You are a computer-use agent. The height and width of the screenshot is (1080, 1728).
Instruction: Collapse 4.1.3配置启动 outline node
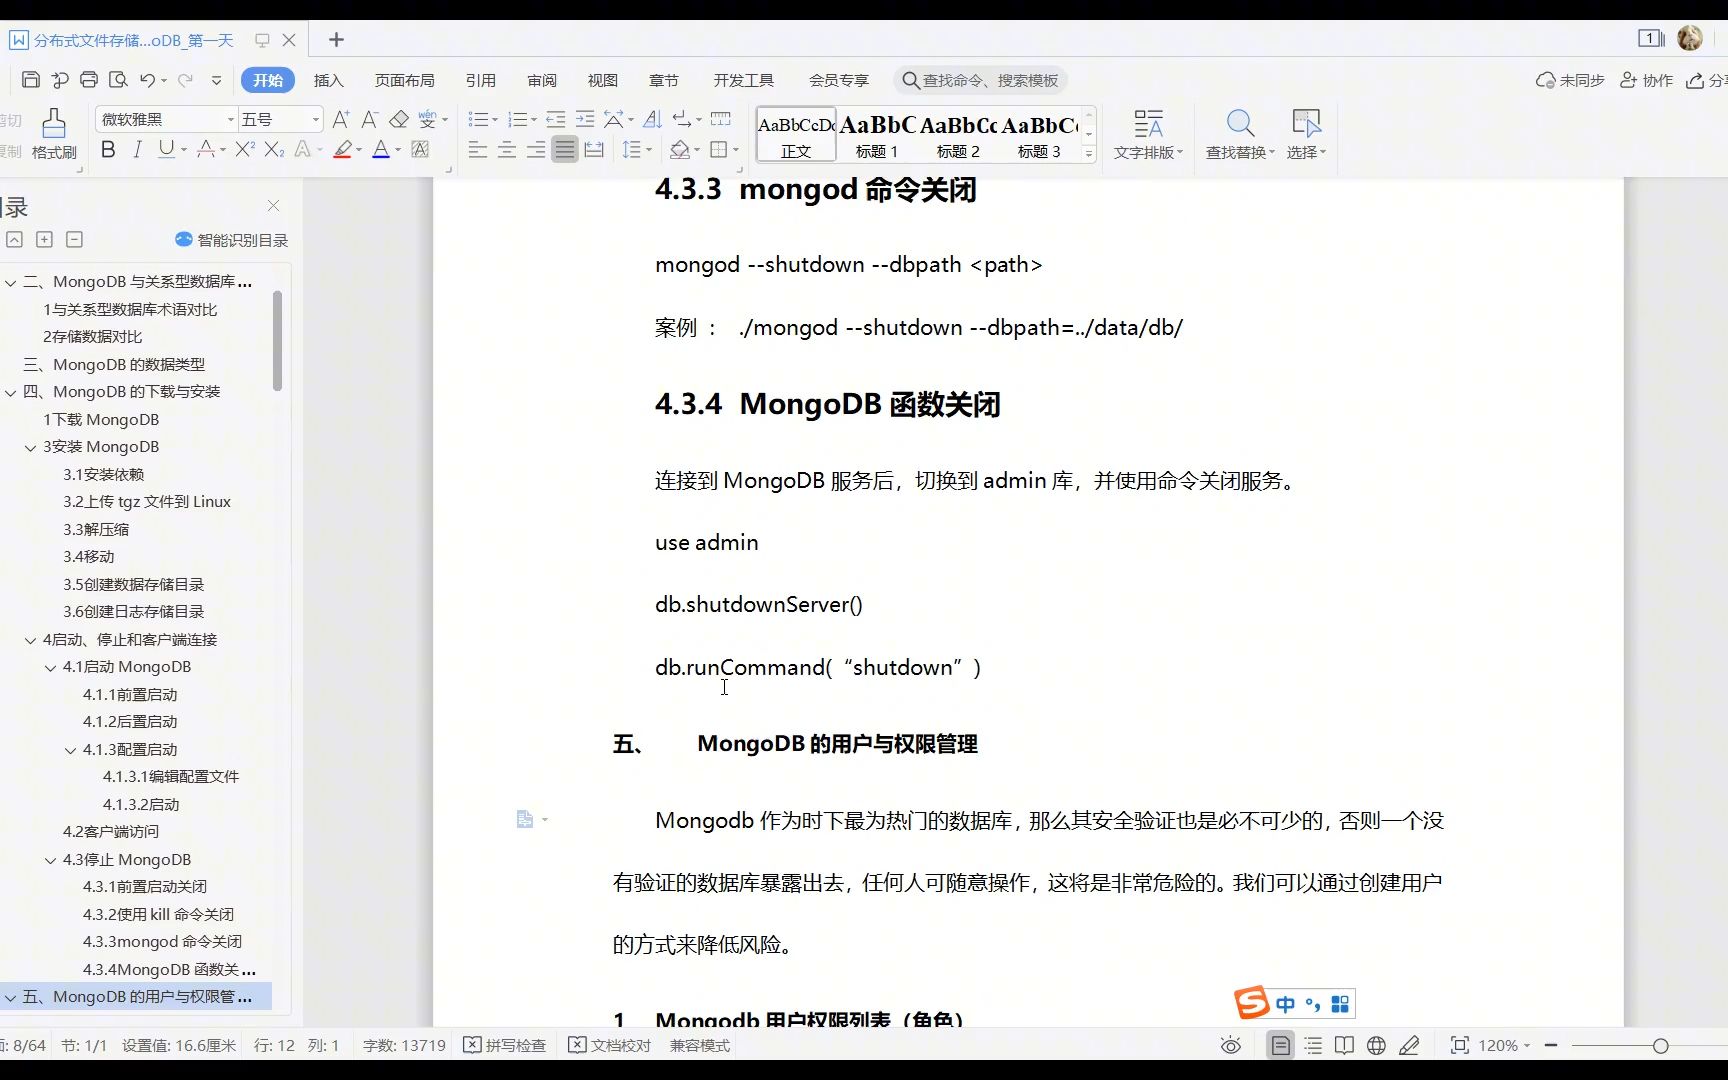click(70, 750)
